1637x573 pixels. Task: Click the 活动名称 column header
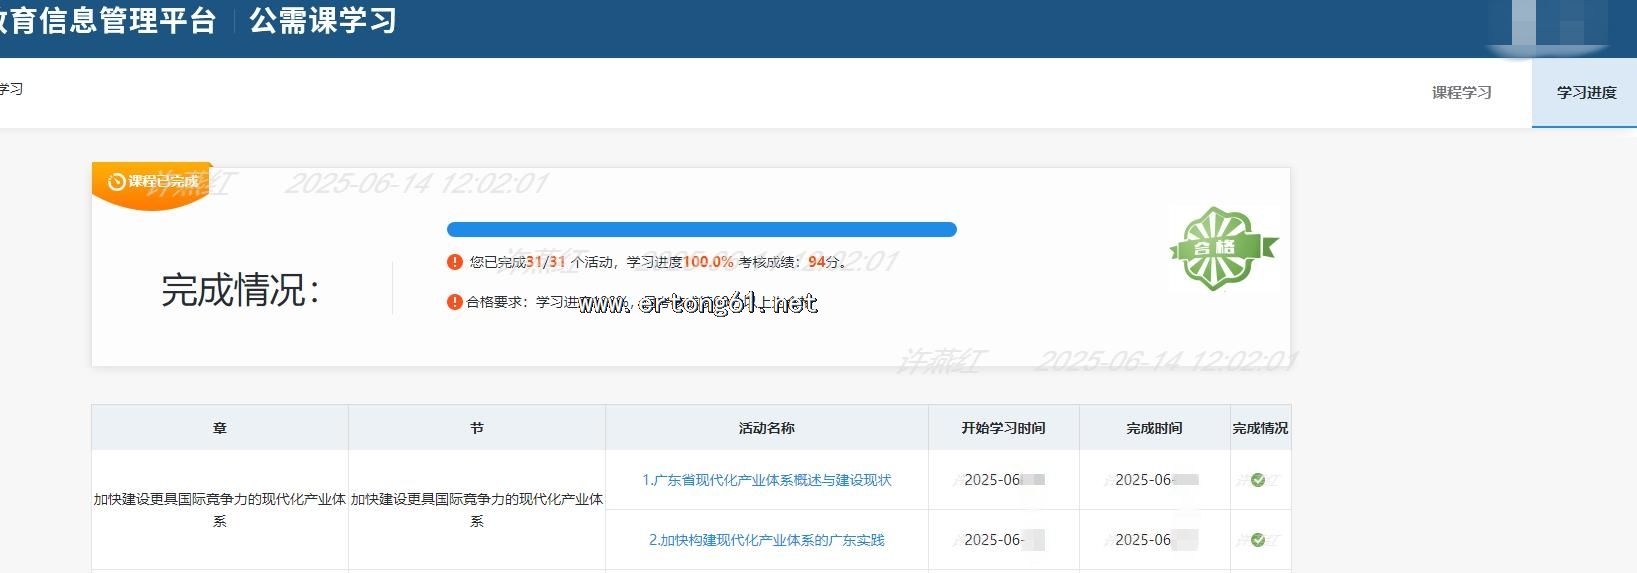pos(766,428)
